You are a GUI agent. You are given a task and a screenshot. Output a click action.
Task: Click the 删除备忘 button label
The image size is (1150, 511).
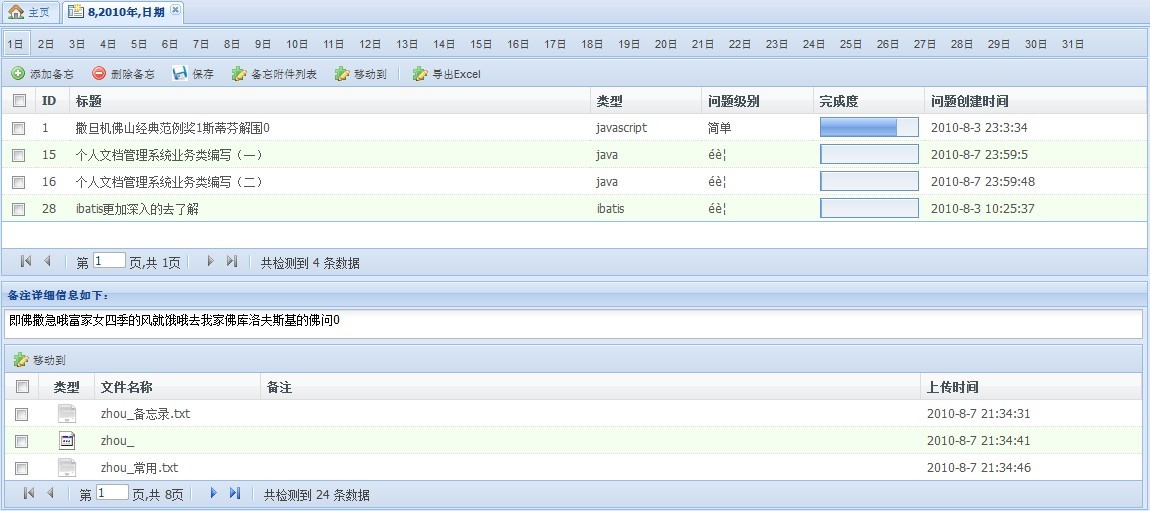tap(133, 74)
